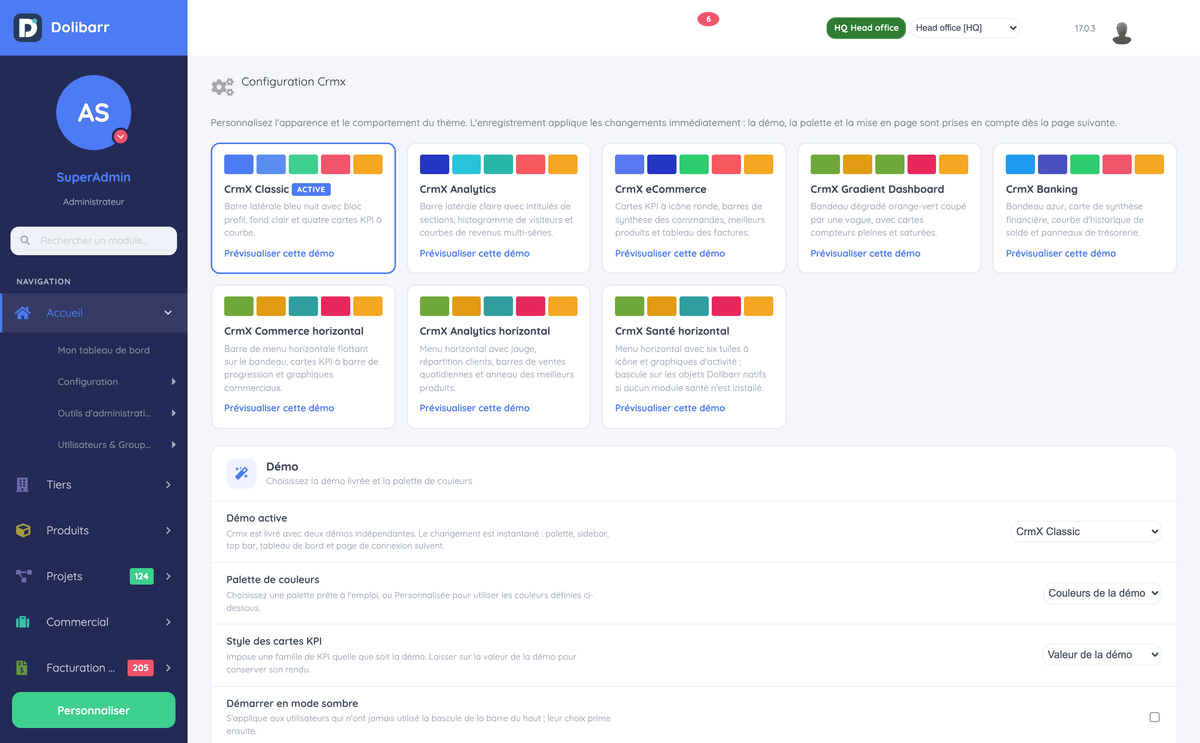Open the Style des cartes KPI dropdown
The height and width of the screenshot is (743, 1200).
pos(1102,655)
